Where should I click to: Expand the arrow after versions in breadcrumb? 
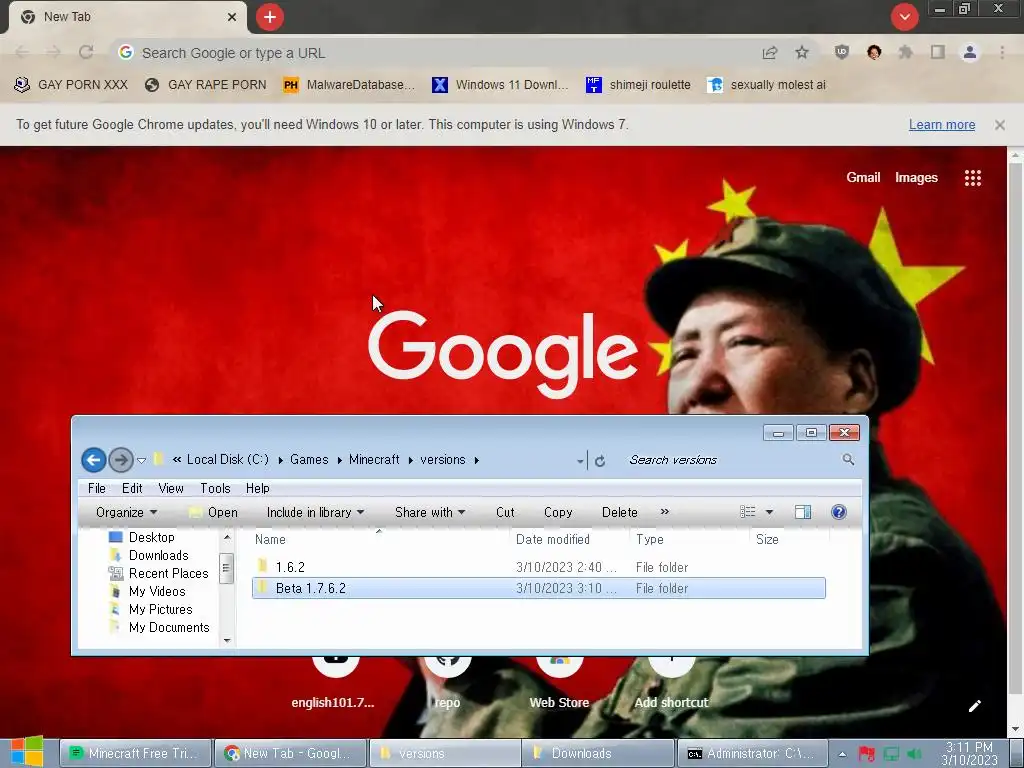[477, 460]
